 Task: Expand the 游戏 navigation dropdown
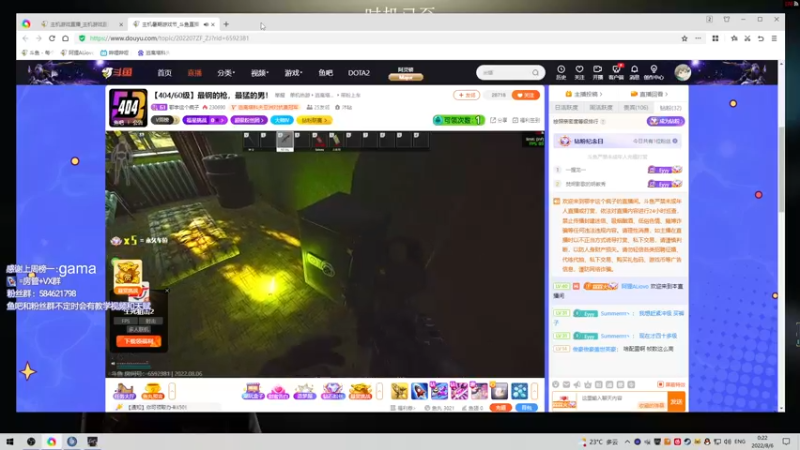click(x=293, y=73)
